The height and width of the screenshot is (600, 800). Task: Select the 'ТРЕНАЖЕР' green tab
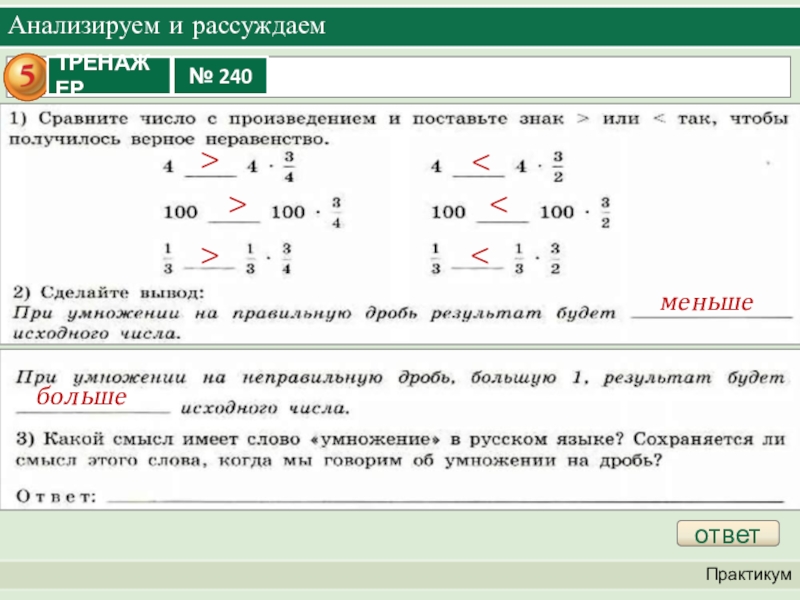[106, 75]
